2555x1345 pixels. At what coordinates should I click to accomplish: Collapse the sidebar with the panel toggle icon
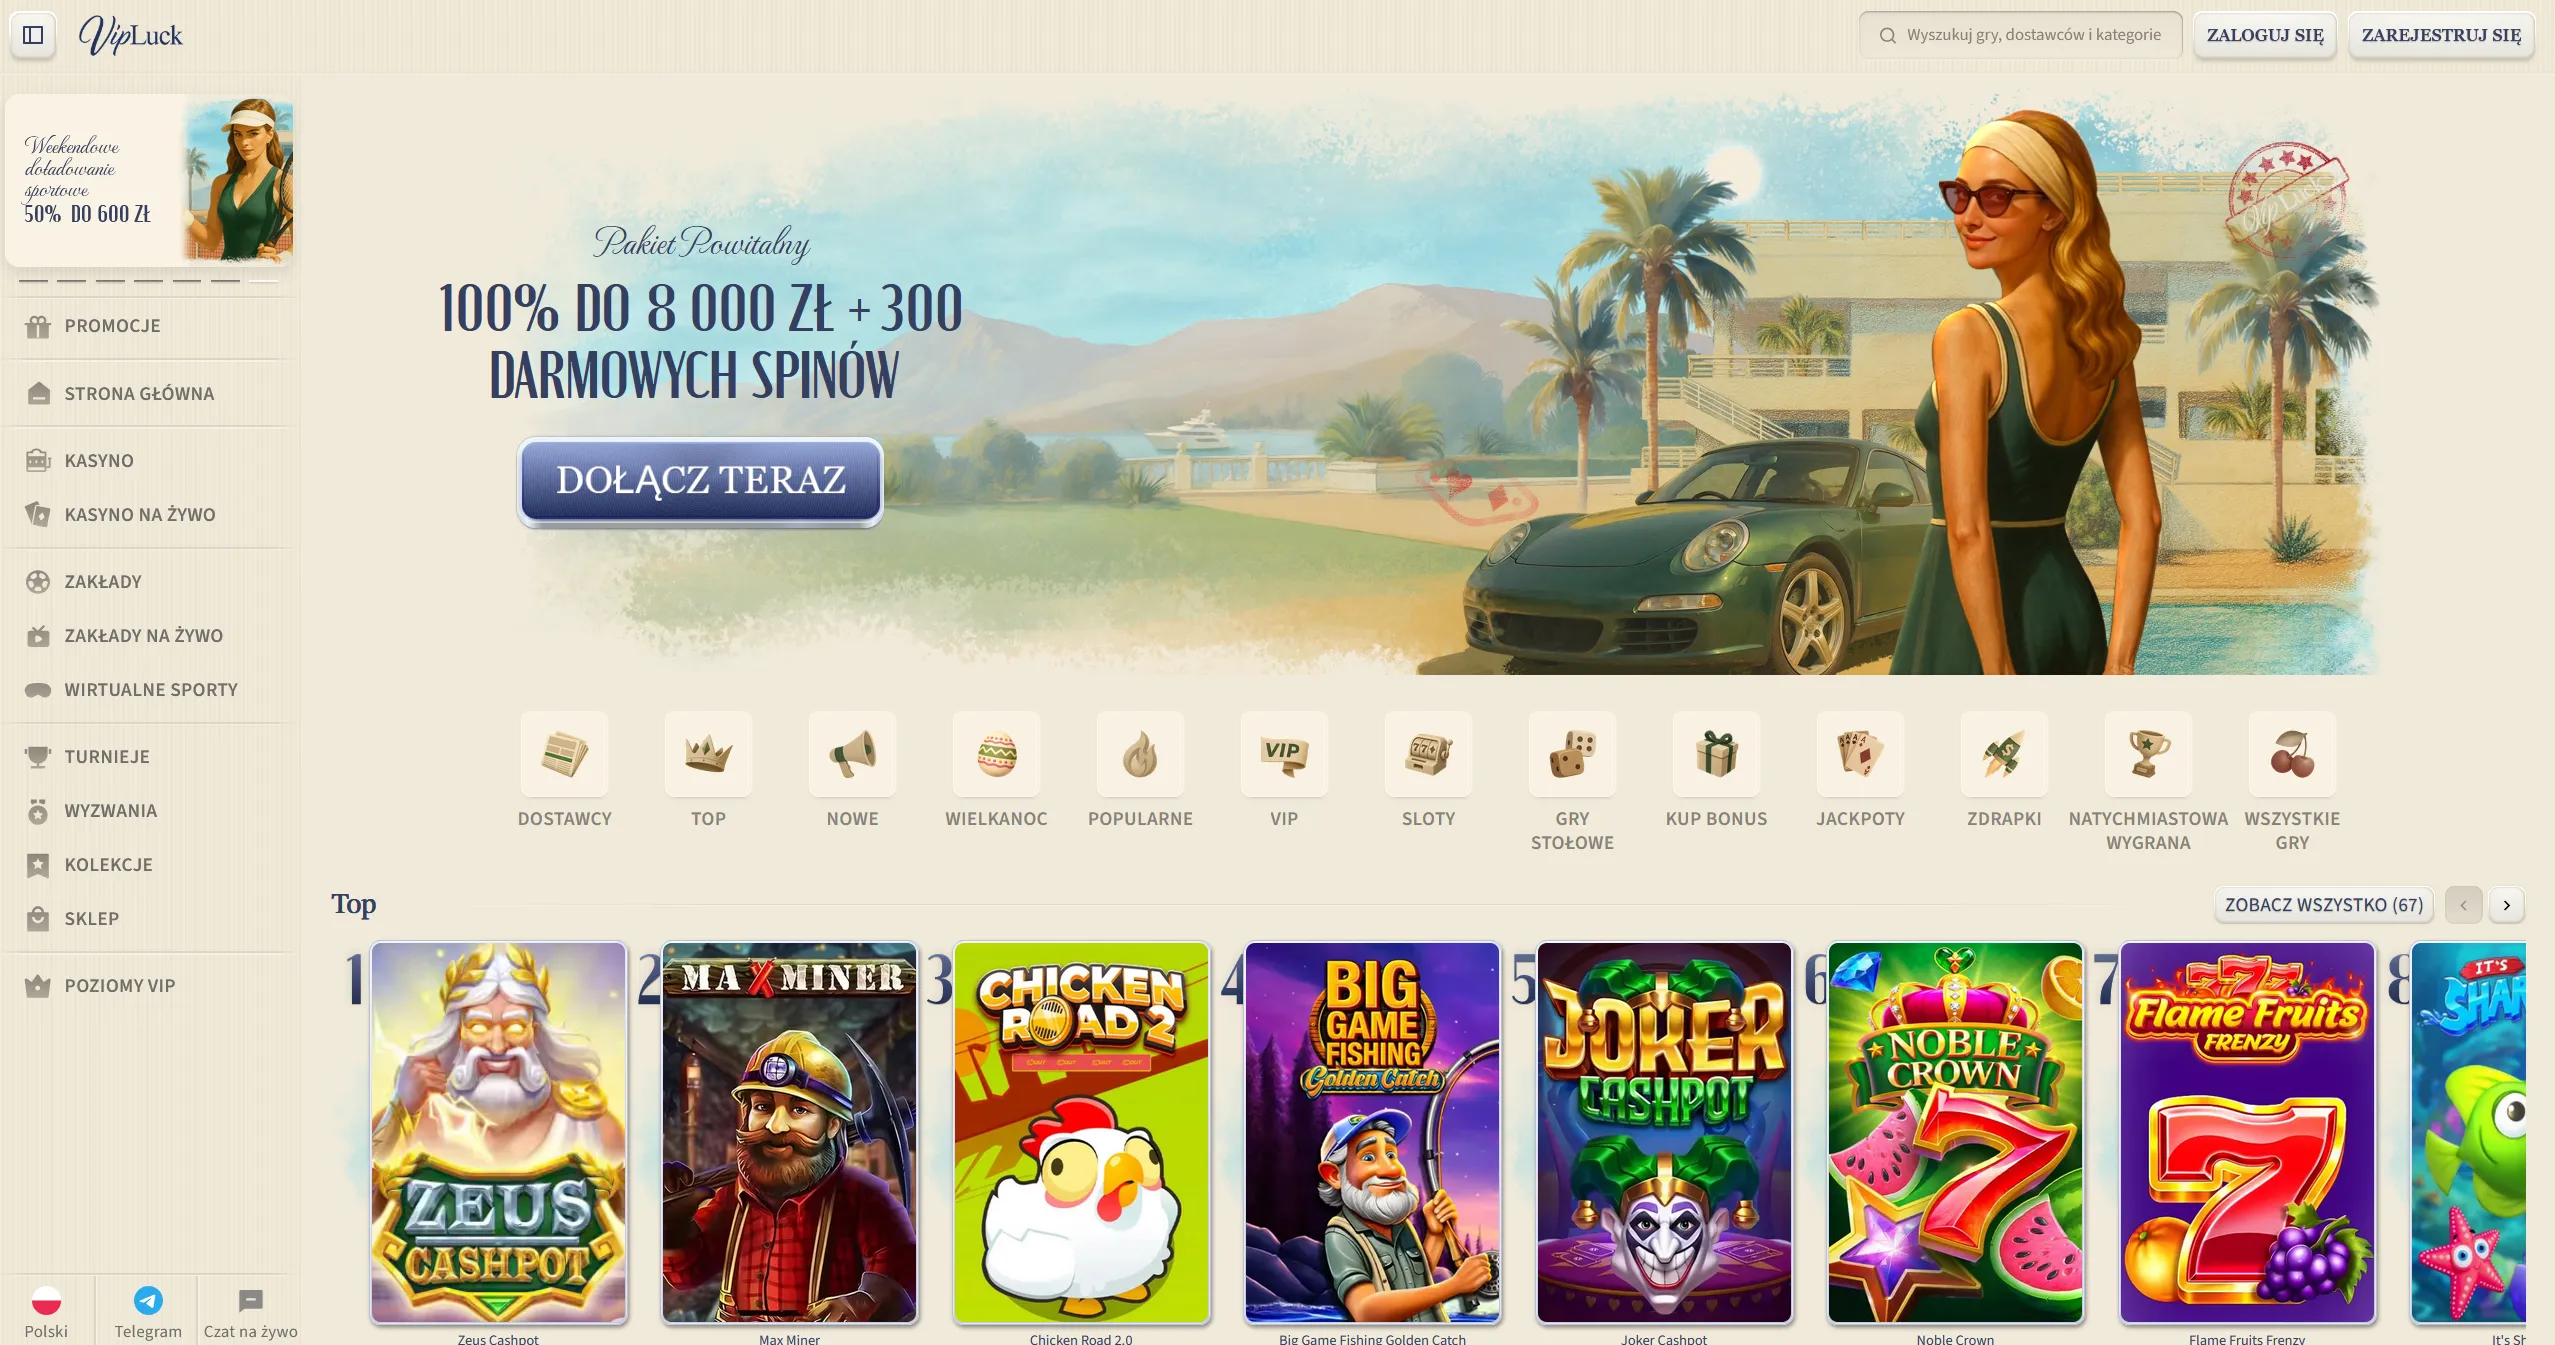(x=33, y=35)
